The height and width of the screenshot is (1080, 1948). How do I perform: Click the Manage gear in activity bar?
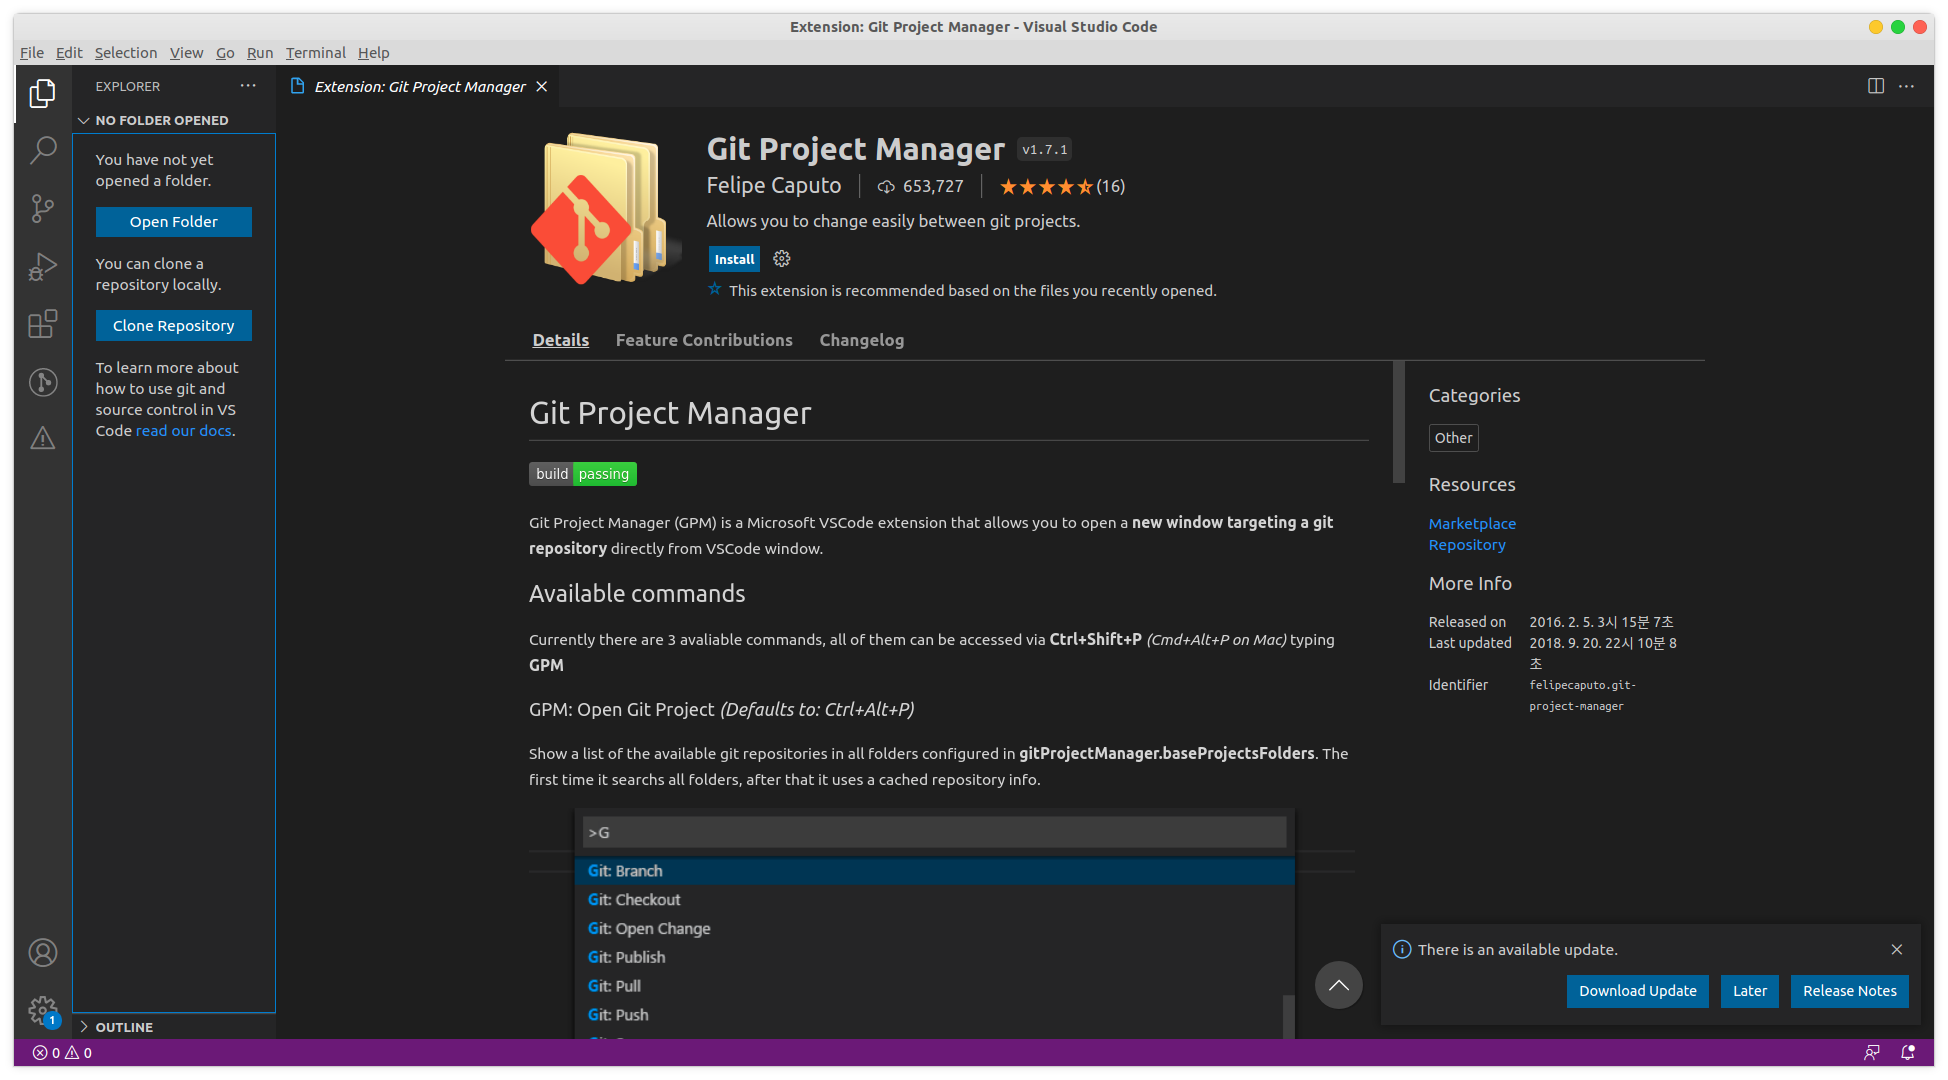[42, 1010]
